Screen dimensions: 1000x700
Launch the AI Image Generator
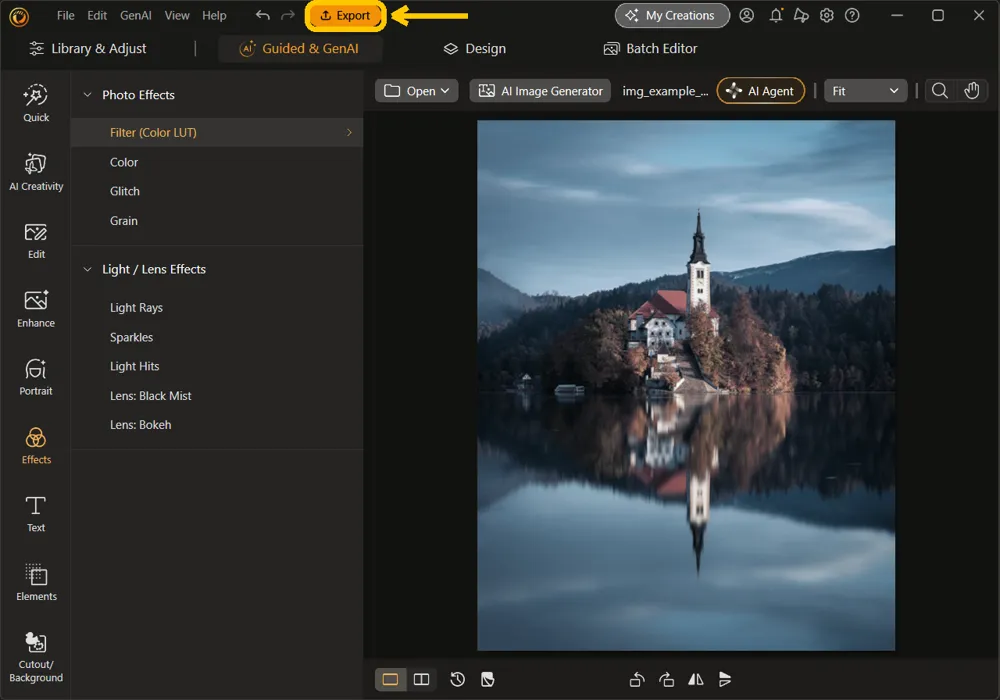click(x=540, y=91)
